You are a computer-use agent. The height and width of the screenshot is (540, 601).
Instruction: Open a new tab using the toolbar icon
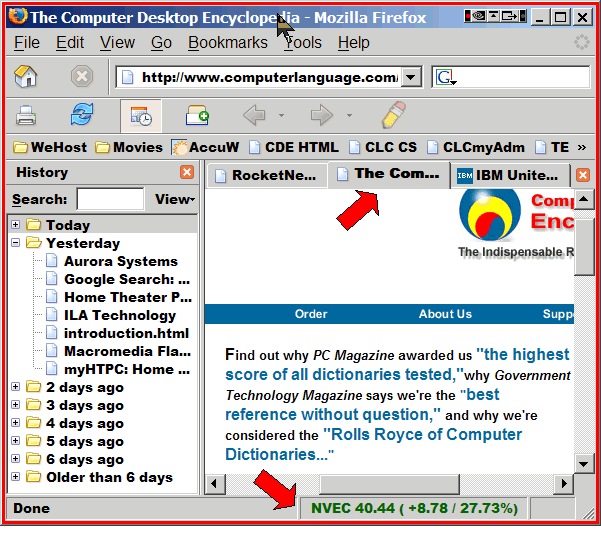point(197,115)
